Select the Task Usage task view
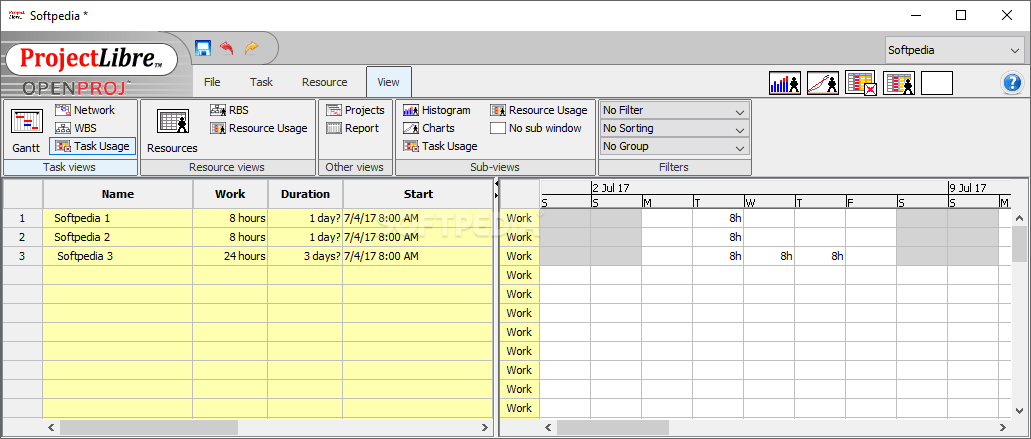The width and height of the screenshot is (1031, 439). click(x=92, y=146)
